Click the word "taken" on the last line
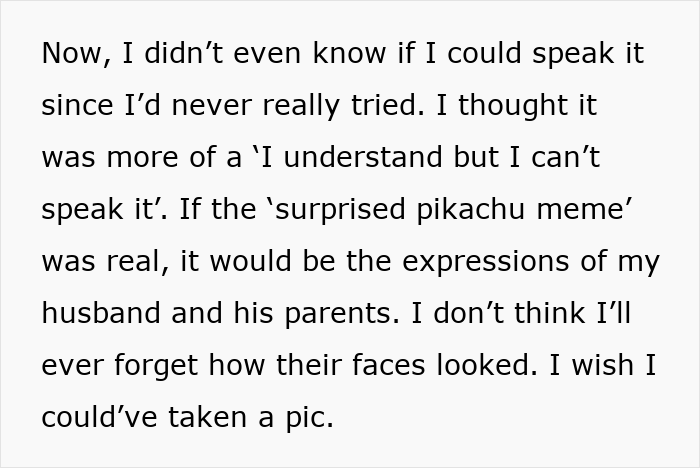This screenshot has width=700, height=468. (x=212, y=417)
